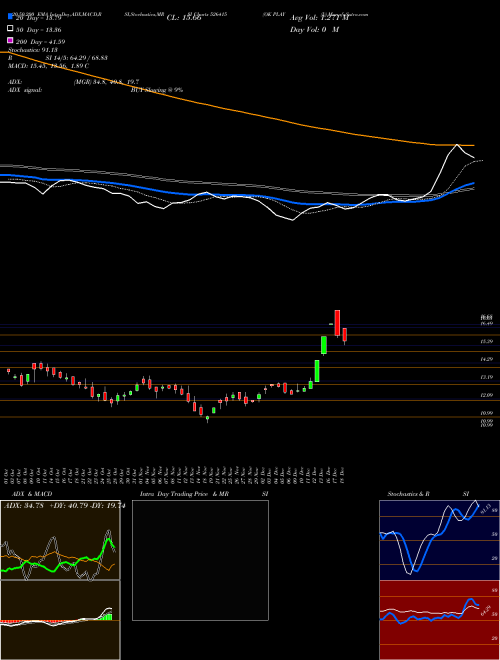Open the 'Stochastics & RSI' panel title
The width and height of the screenshot is (500, 660).
tap(428, 494)
